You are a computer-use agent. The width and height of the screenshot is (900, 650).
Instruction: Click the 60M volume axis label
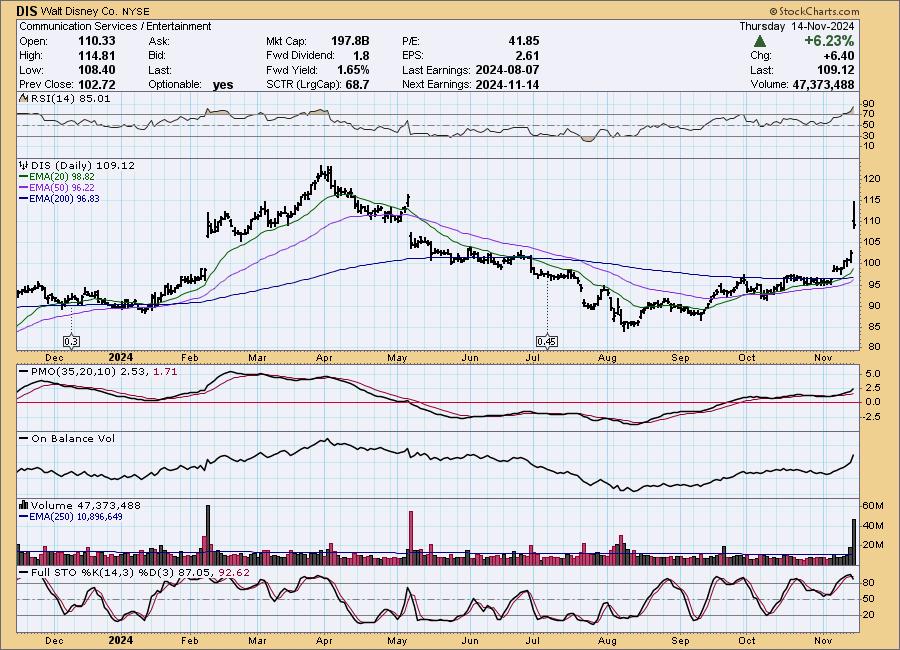click(x=873, y=506)
